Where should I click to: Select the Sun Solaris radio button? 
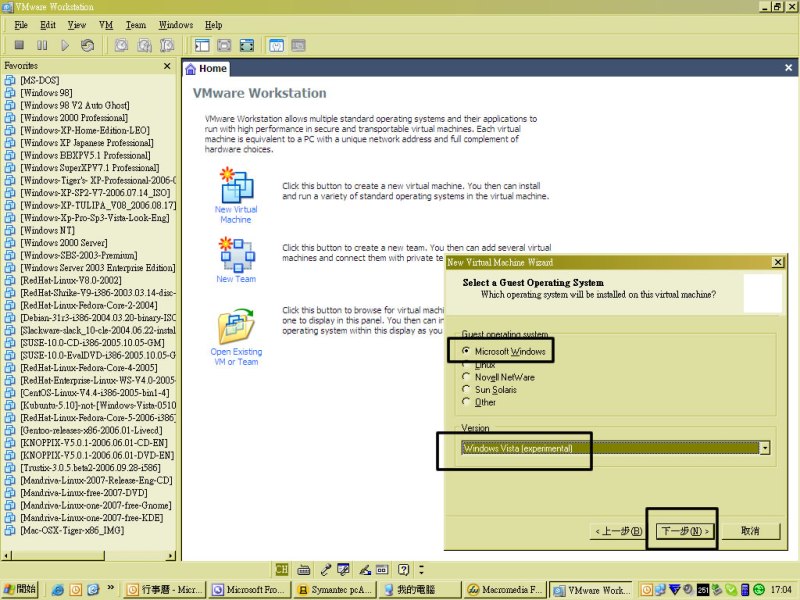click(465, 389)
